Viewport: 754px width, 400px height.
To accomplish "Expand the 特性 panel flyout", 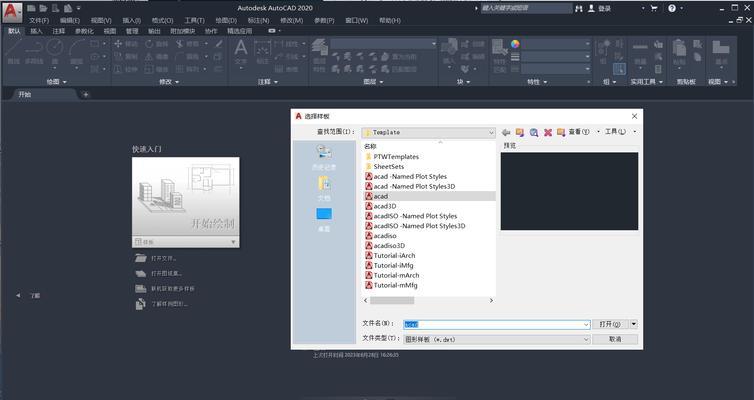I will 538,82.
